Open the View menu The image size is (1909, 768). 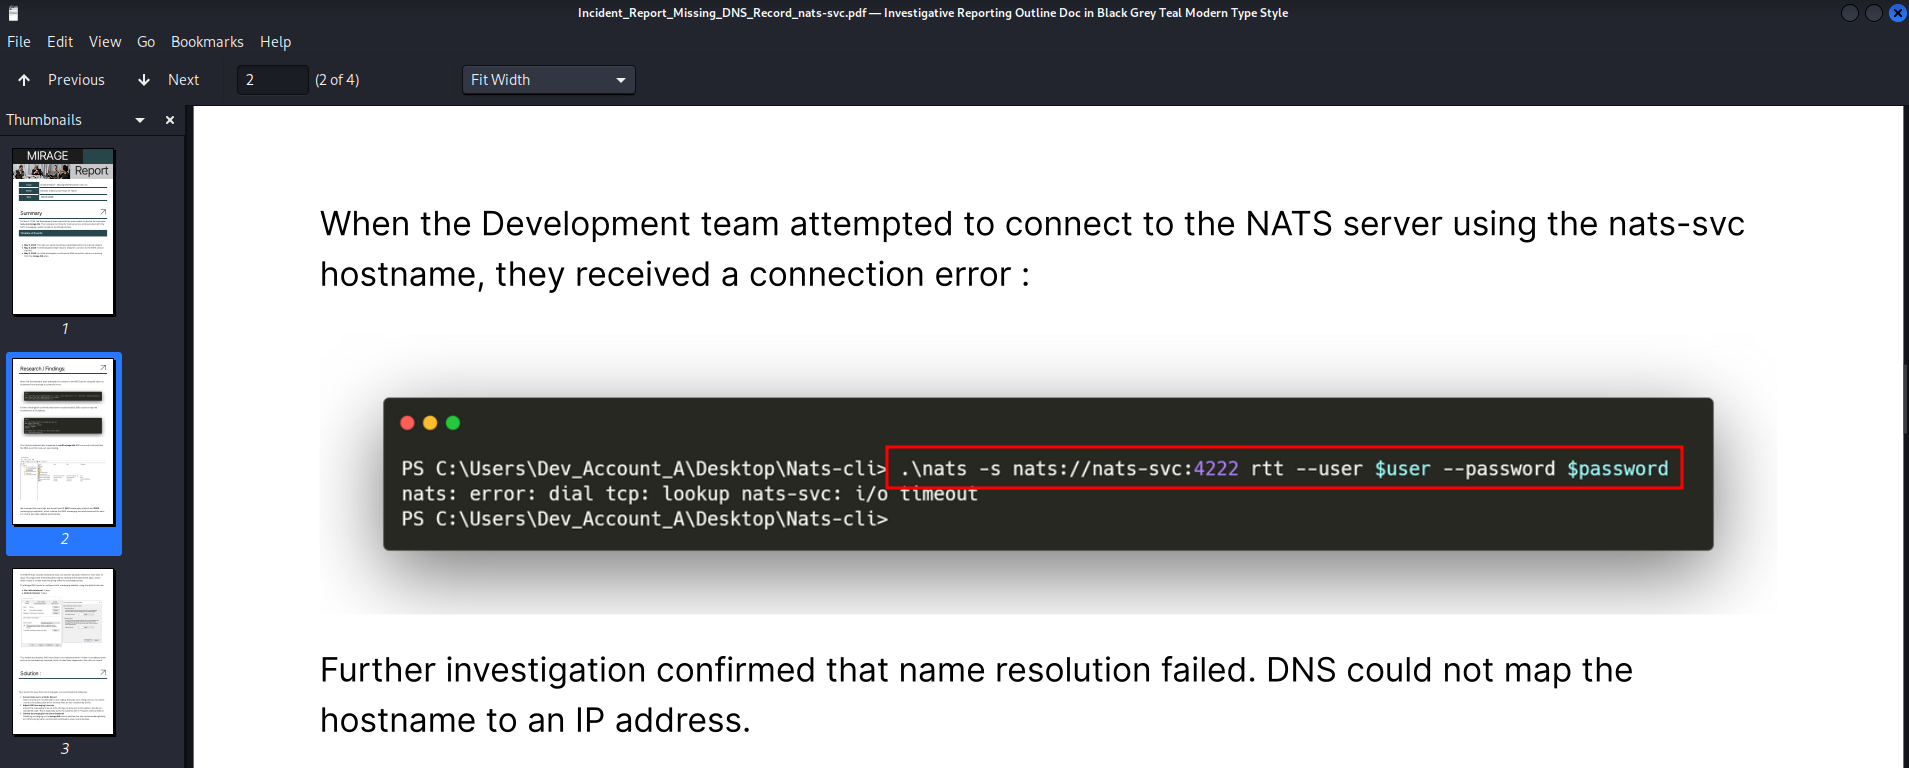[x=105, y=42]
